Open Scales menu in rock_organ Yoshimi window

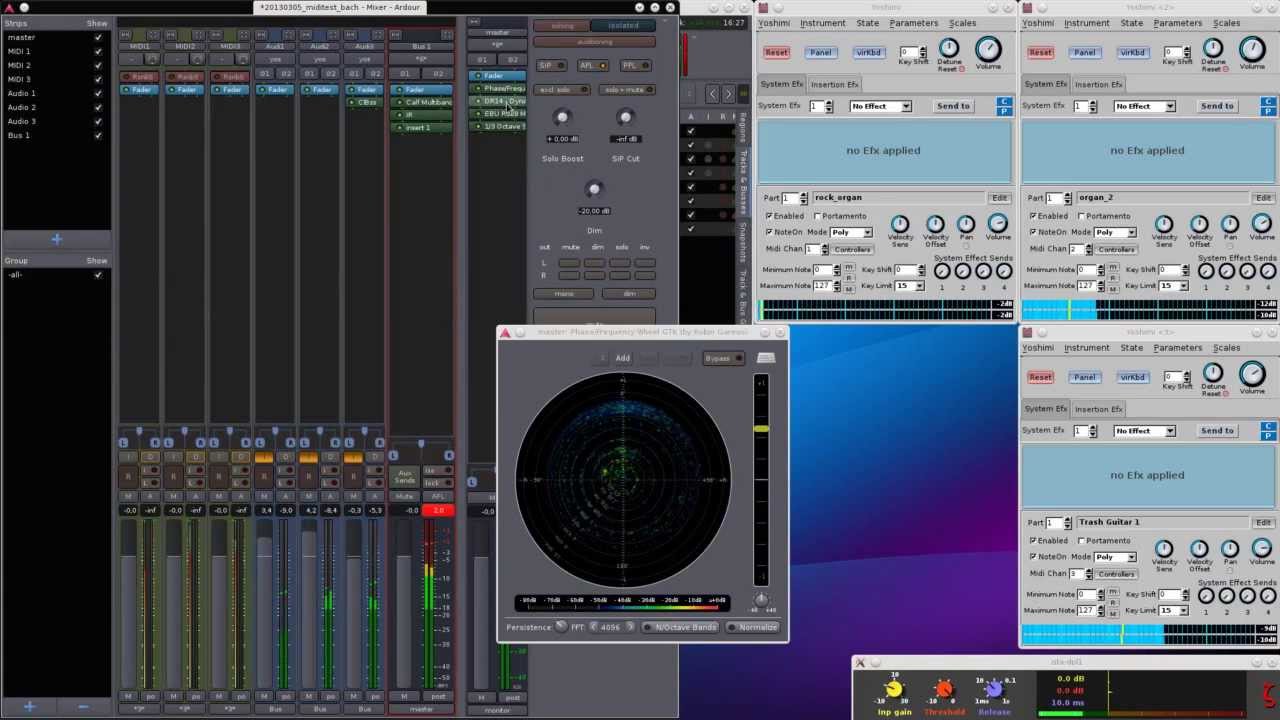tap(962, 23)
